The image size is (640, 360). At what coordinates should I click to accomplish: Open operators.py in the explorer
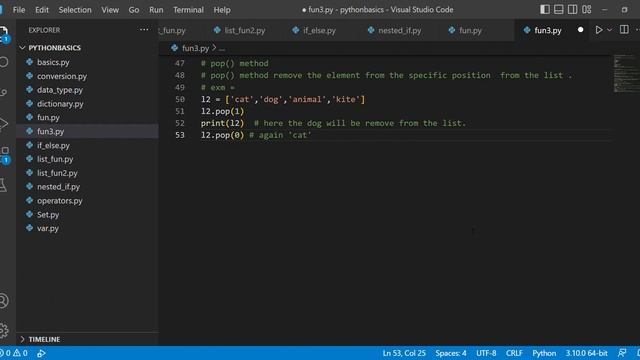click(x=60, y=201)
